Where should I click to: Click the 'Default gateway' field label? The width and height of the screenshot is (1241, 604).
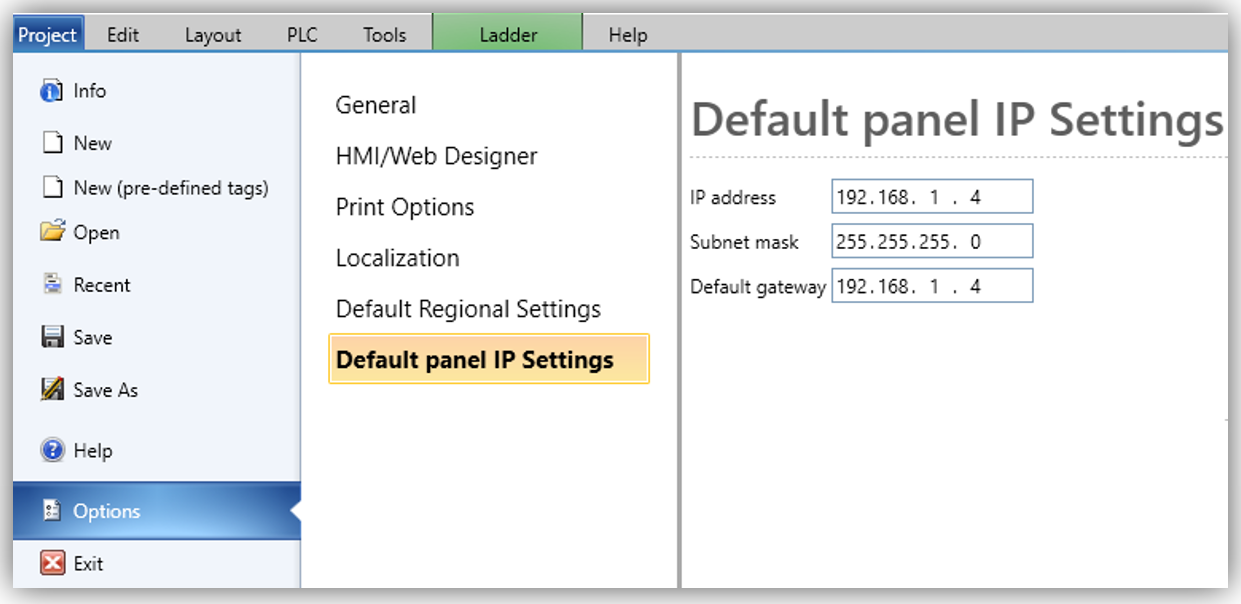tap(758, 287)
